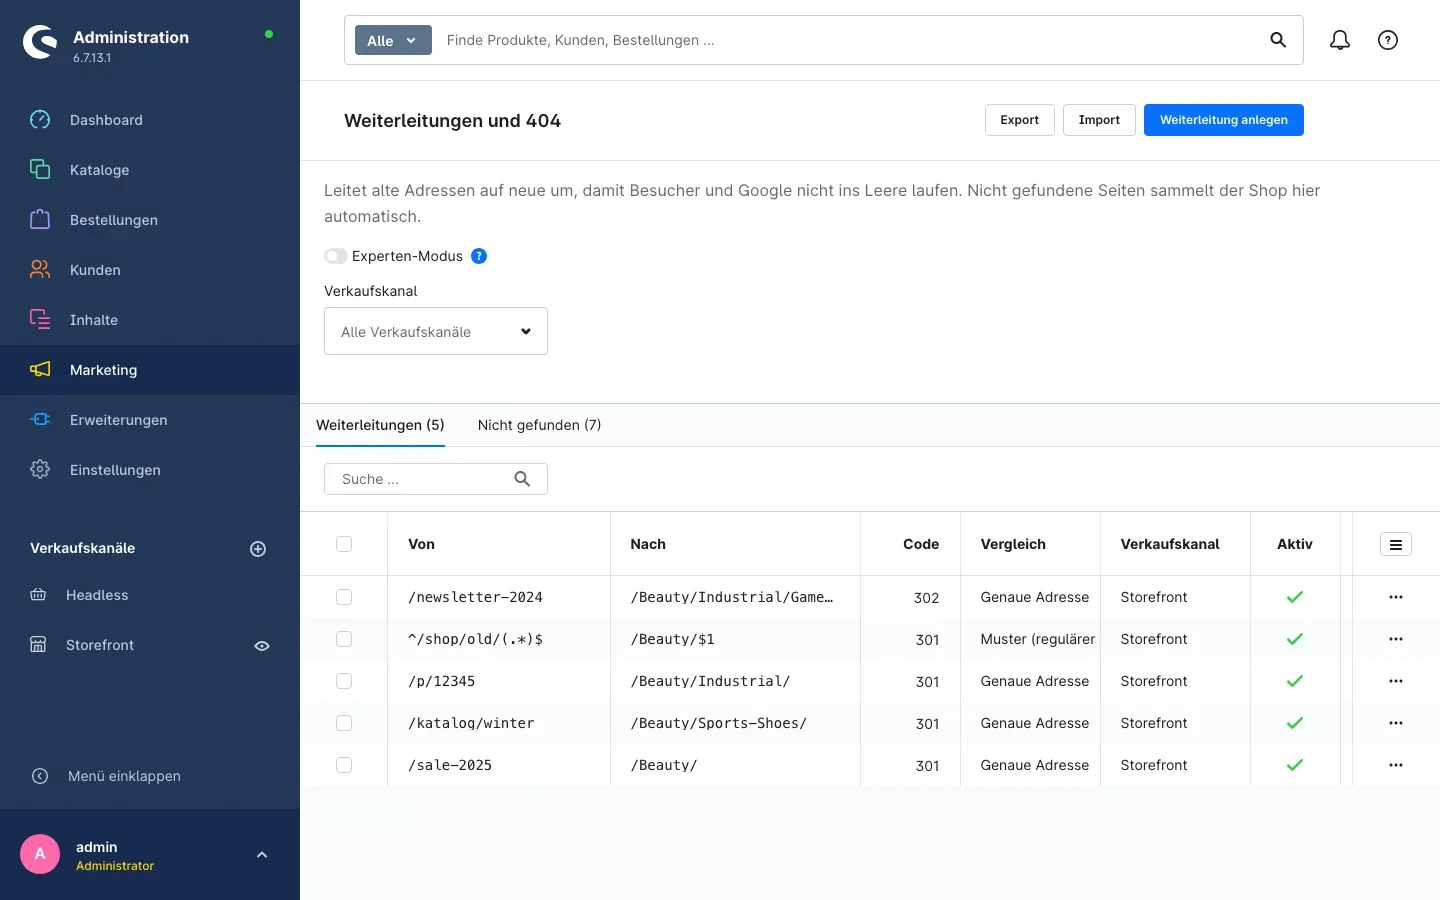Switch to Nicht gefunden (7) tab
The image size is (1440, 900).
(x=540, y=425)
